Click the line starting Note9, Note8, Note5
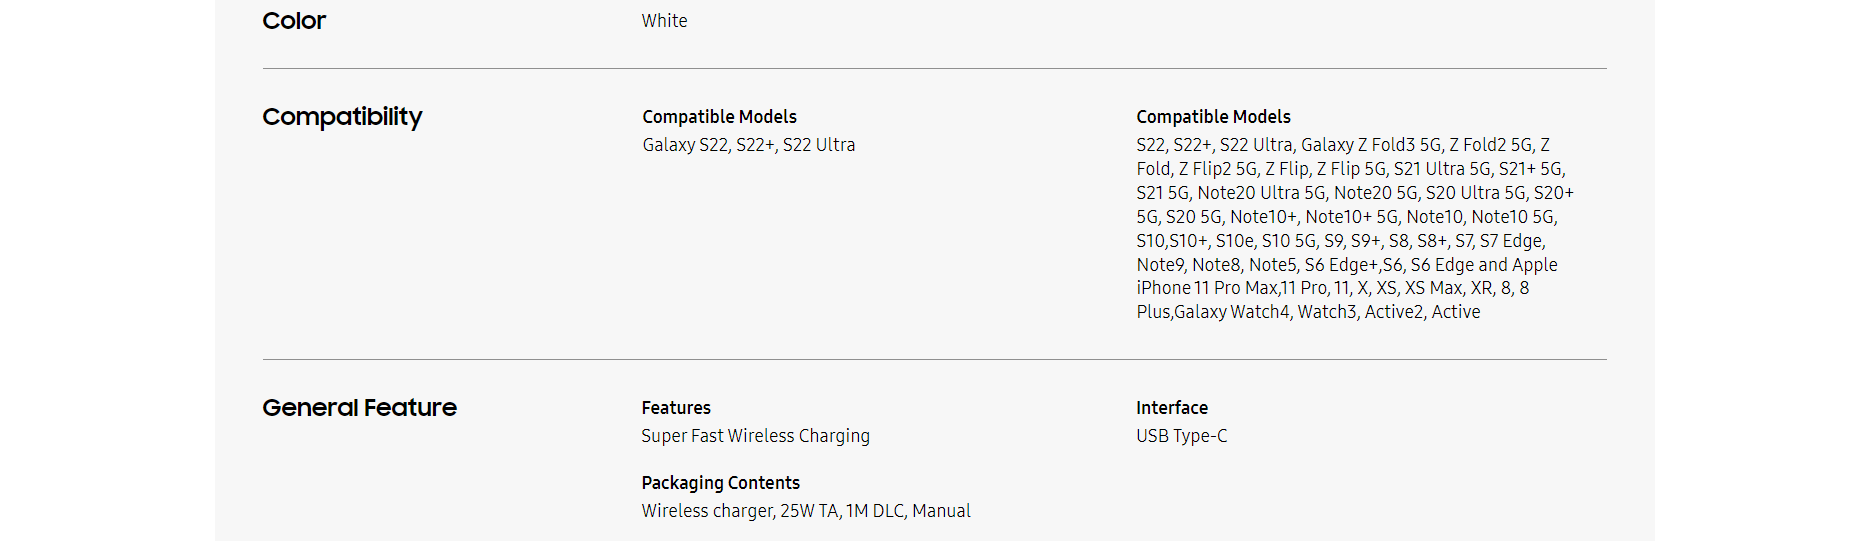This screenshot has width=1859, height=541. pyautogui.click(x=1347, y=265)
